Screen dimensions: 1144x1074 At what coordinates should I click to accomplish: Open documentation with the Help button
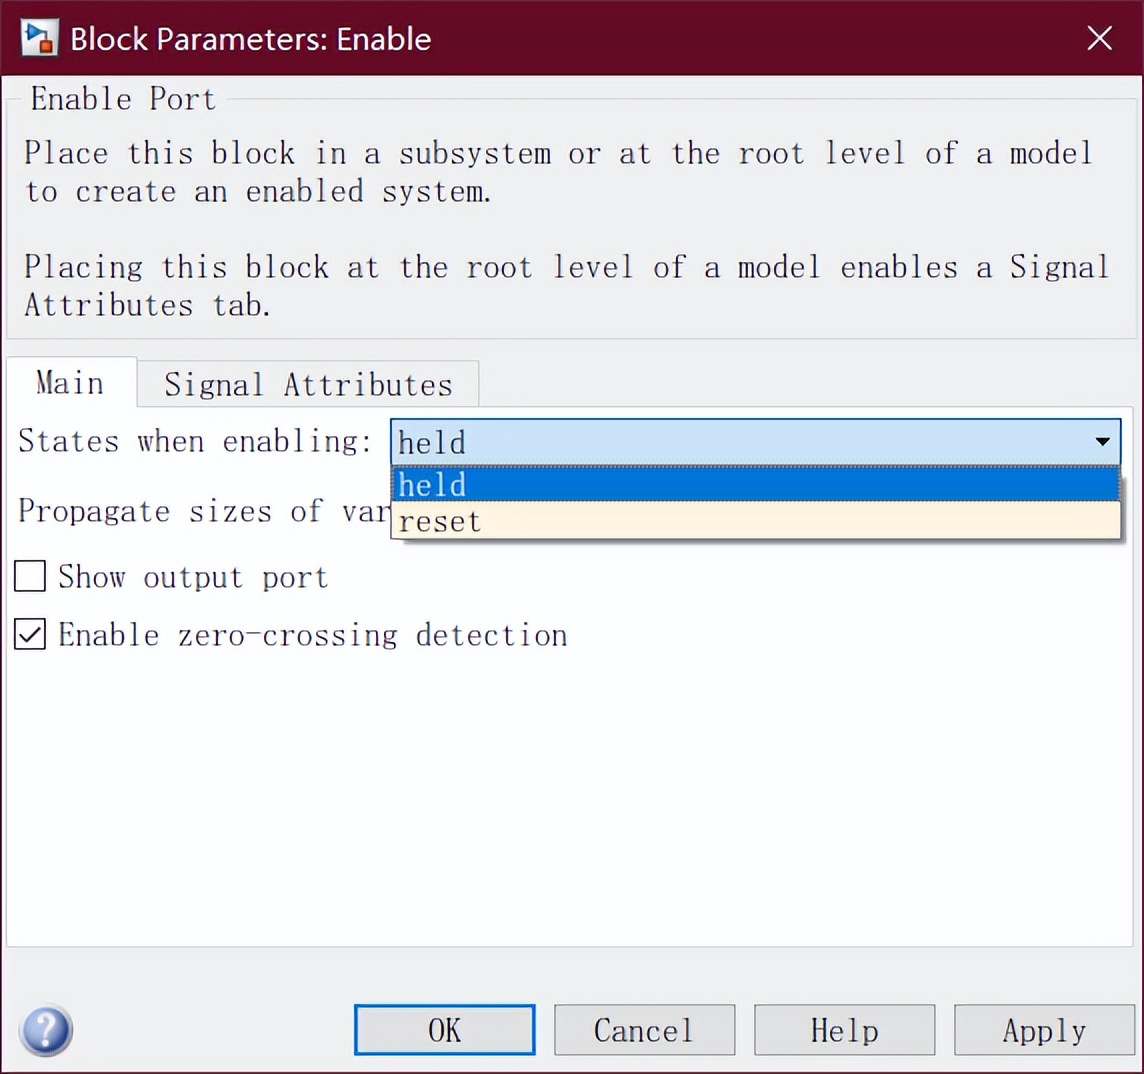click(x=844, y=1030)
